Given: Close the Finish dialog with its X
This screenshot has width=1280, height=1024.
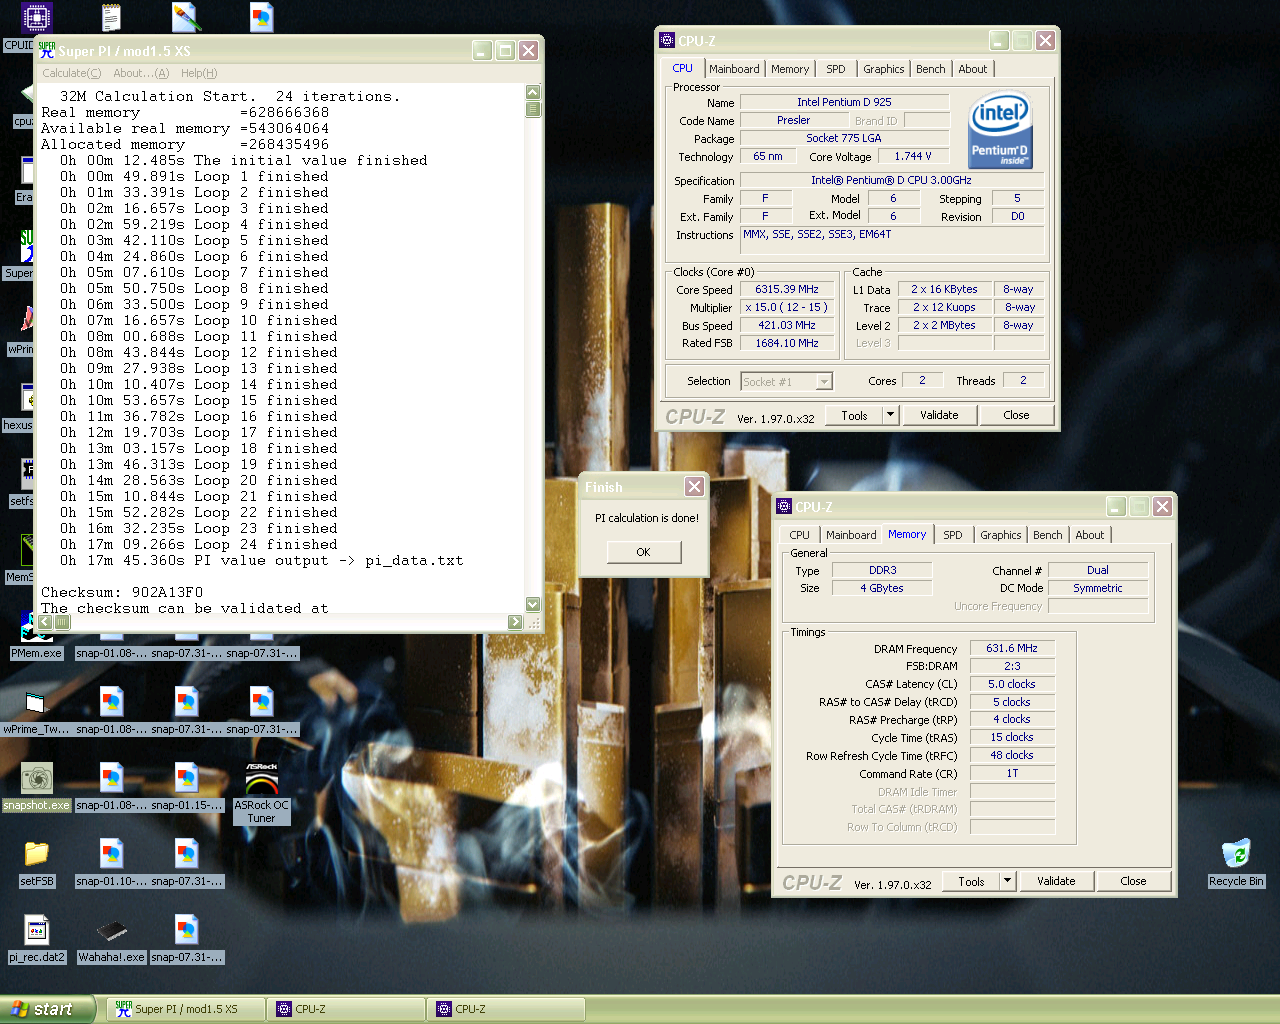Looking at the screenshot, I should coord(694,486).
